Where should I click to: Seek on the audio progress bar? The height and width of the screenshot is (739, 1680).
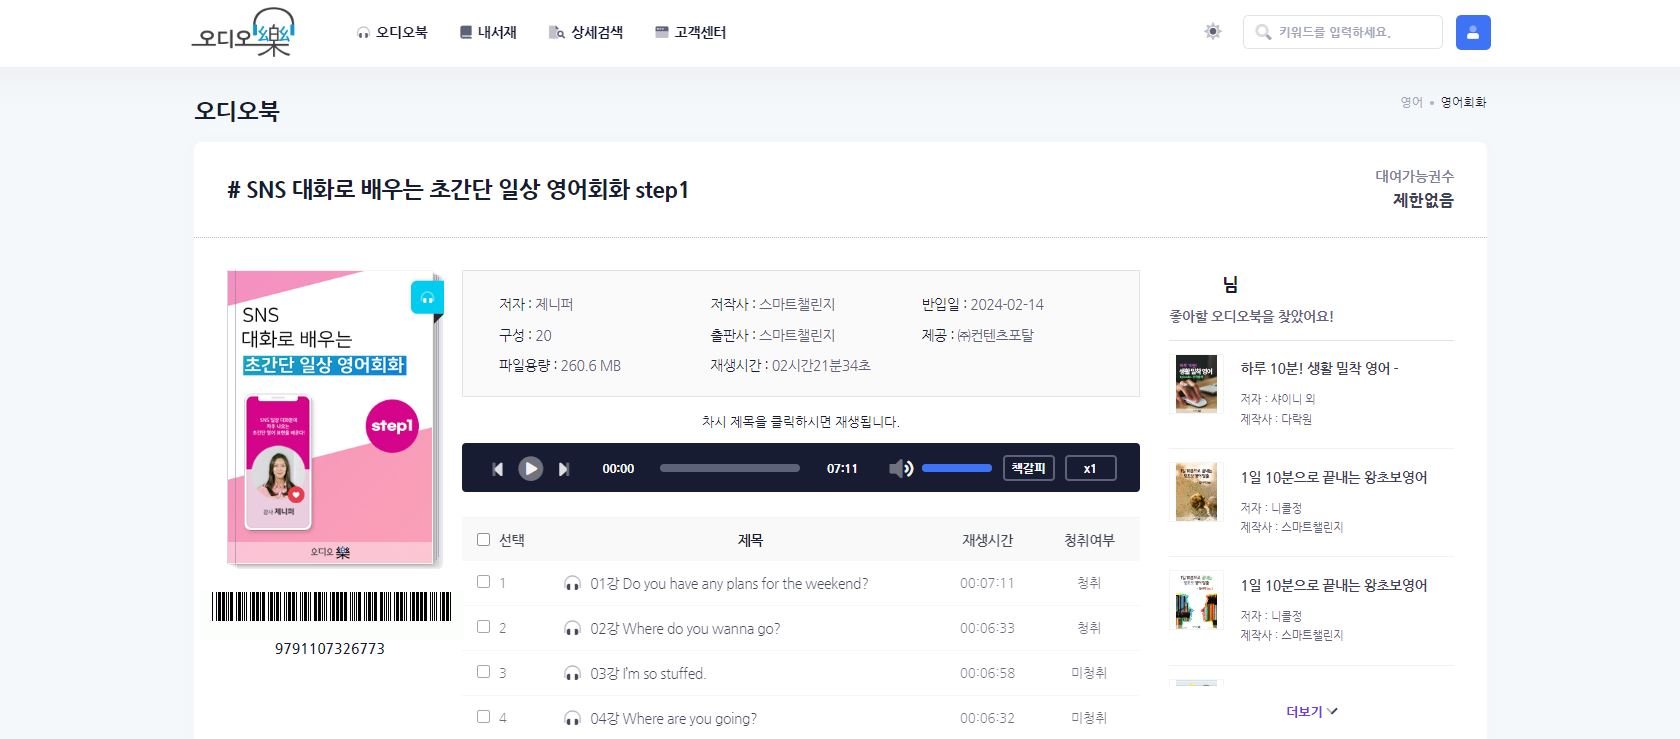(730, 468)
